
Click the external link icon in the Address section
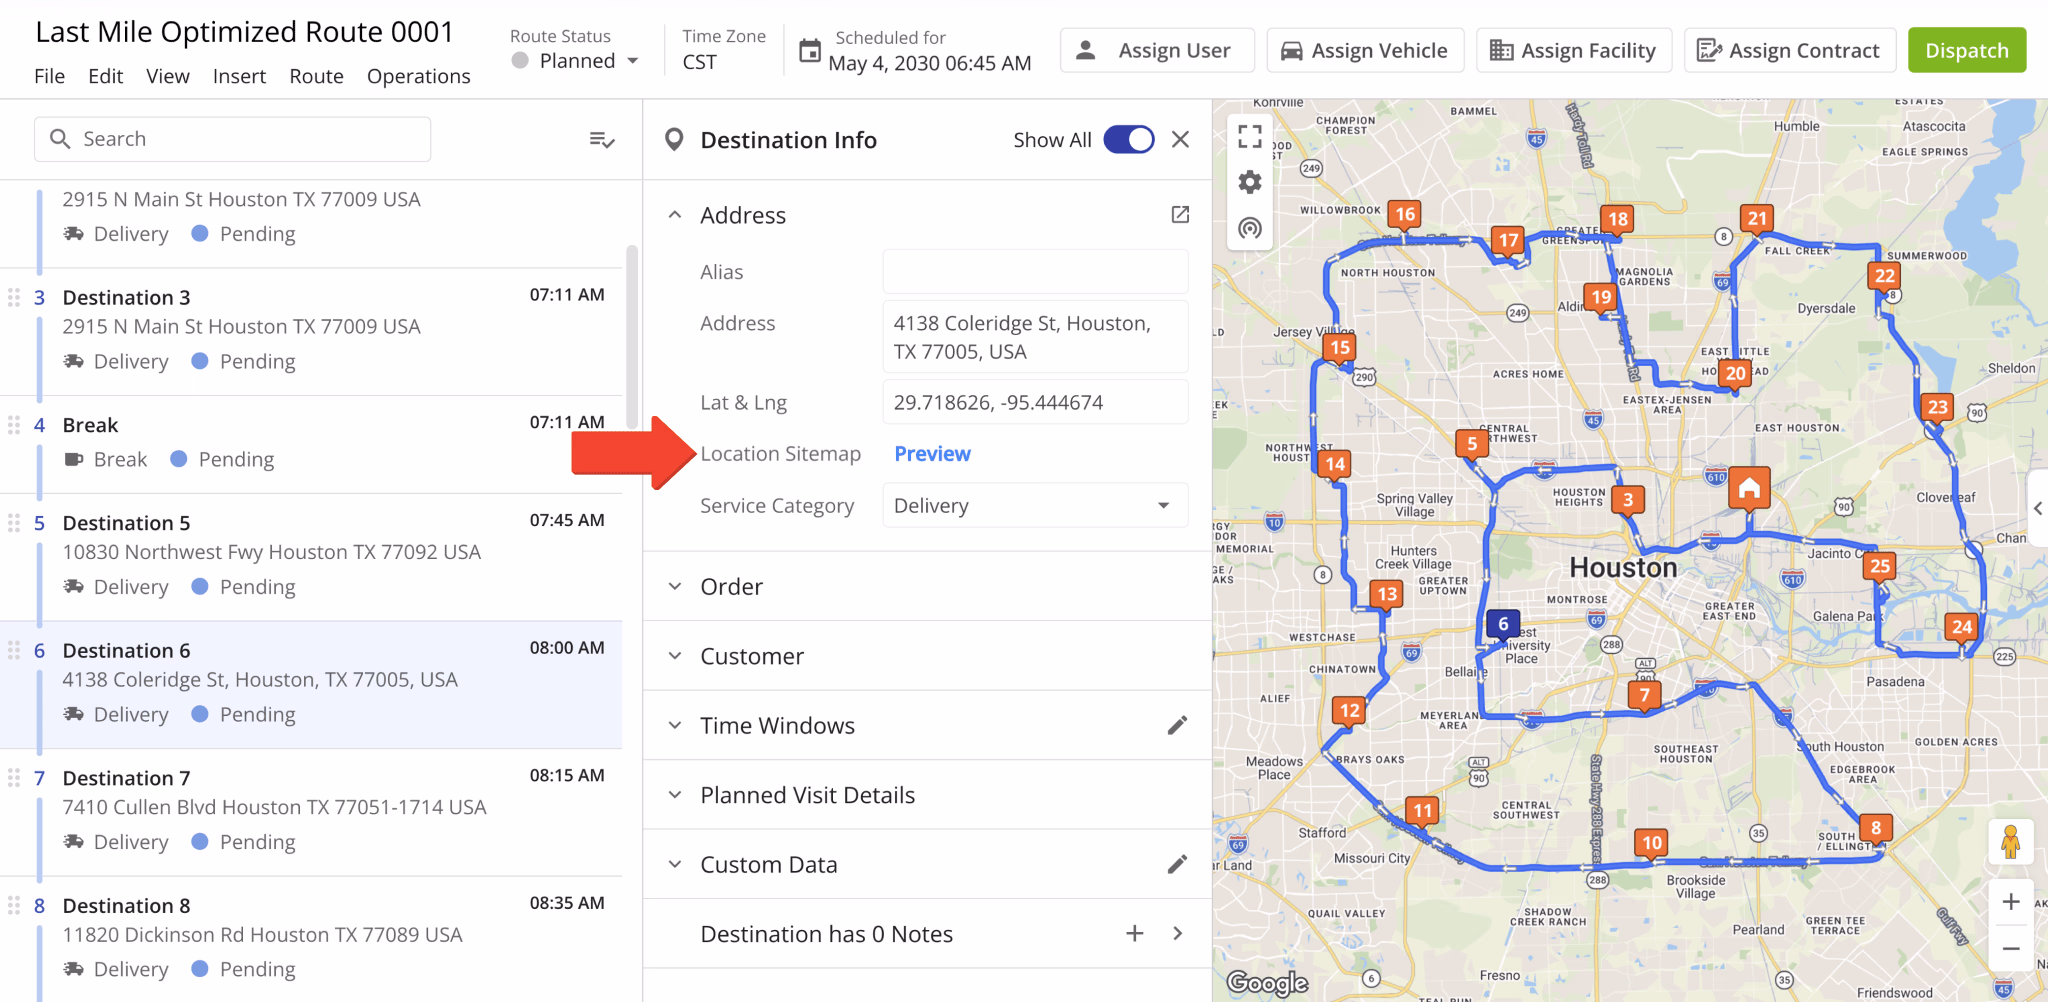pos(1180,214)
